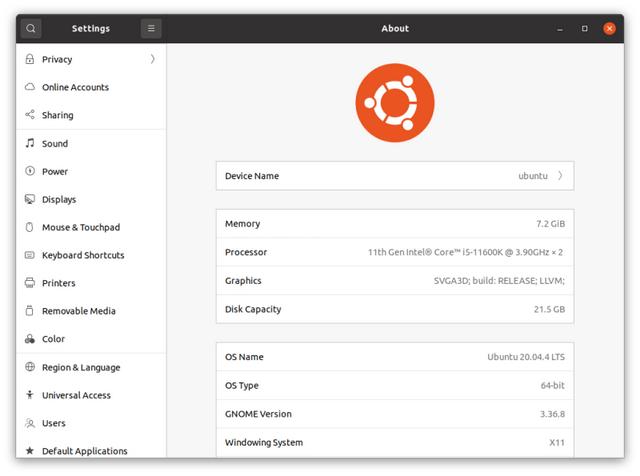Image resolution: width=640 pixels, height=476 pixels.
Task: Click the Privacy lock icon
Action: coord(30,59)
